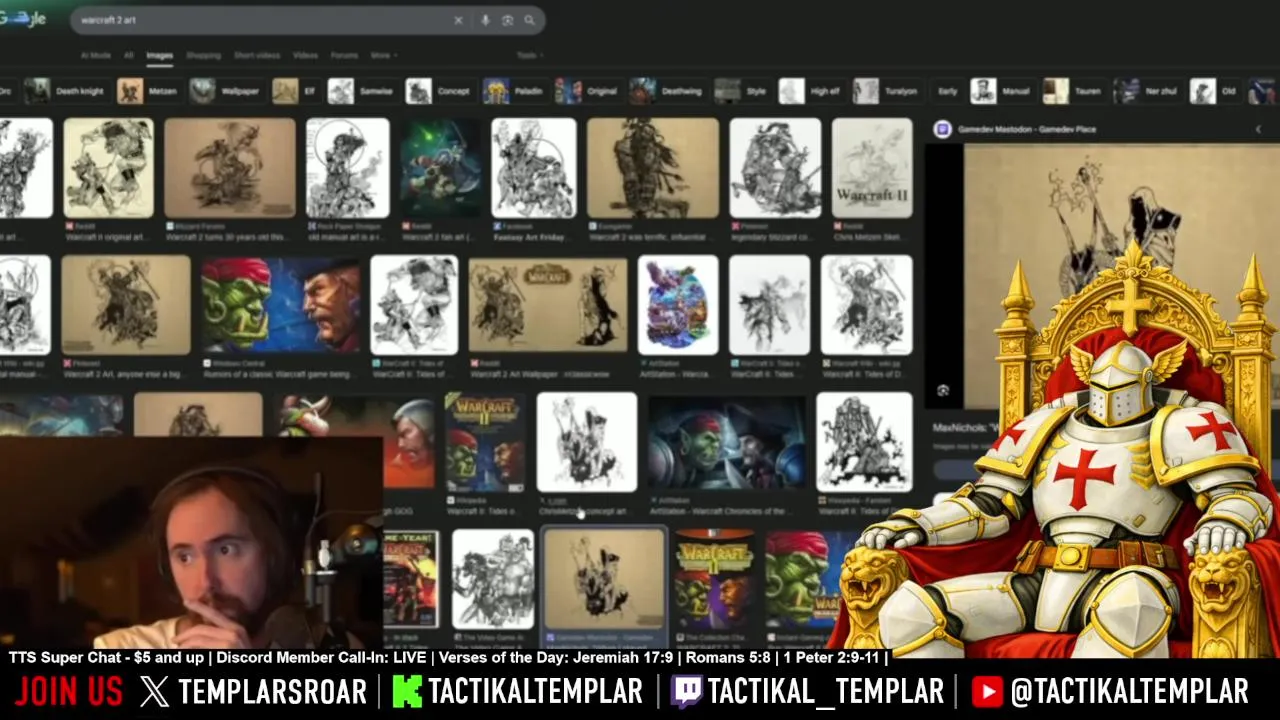Open the Short videos tab
This screenshot has width=1280, height=720.
pos(257,55)
